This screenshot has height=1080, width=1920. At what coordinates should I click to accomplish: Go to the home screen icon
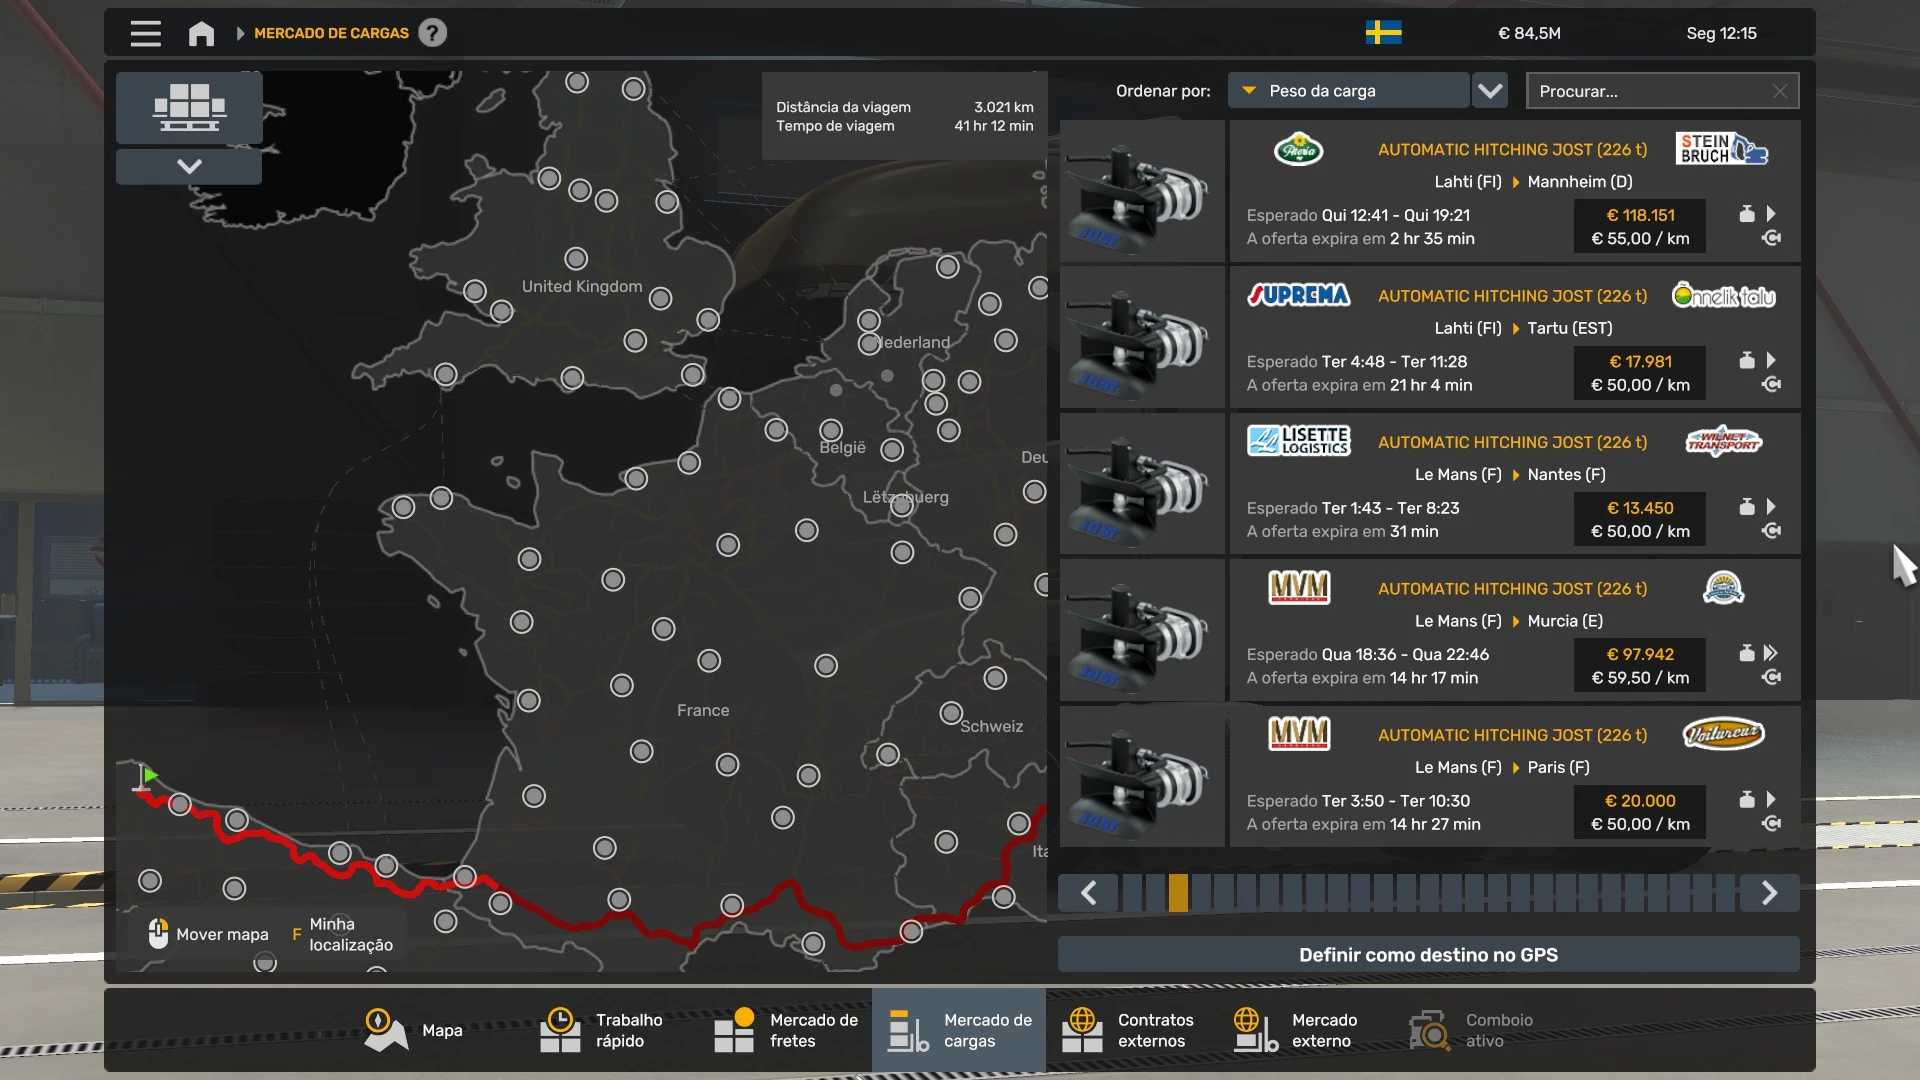(201, 33)
